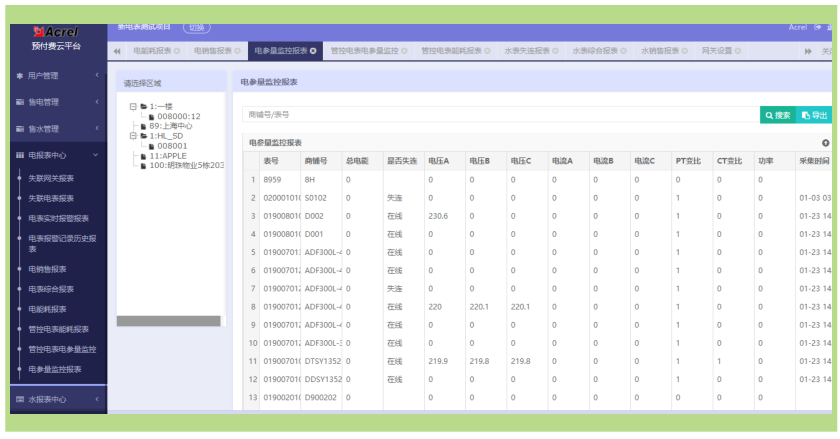Click the 用户管理 sidebar icon
This screenshot has height=439, width=840.
click(20, 76)
